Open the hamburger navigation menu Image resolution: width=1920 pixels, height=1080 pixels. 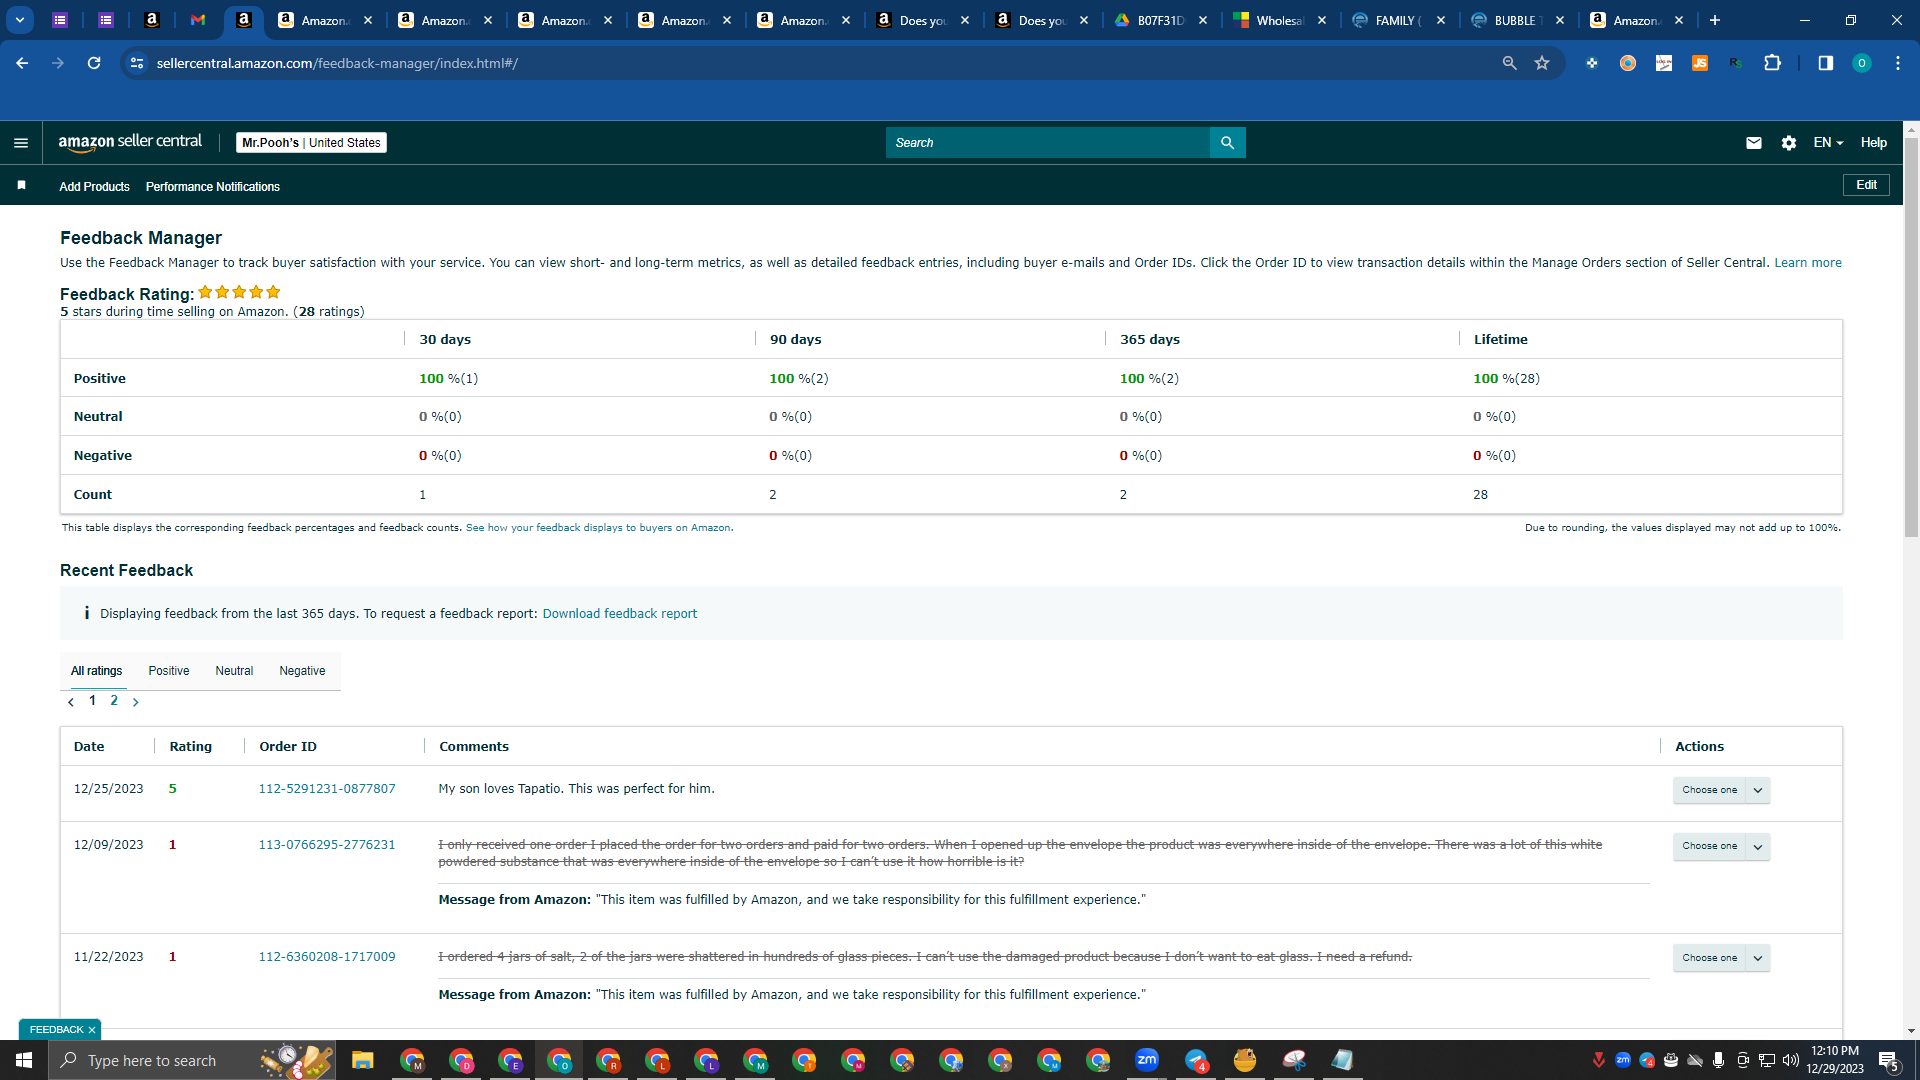(x=20, y=143)
